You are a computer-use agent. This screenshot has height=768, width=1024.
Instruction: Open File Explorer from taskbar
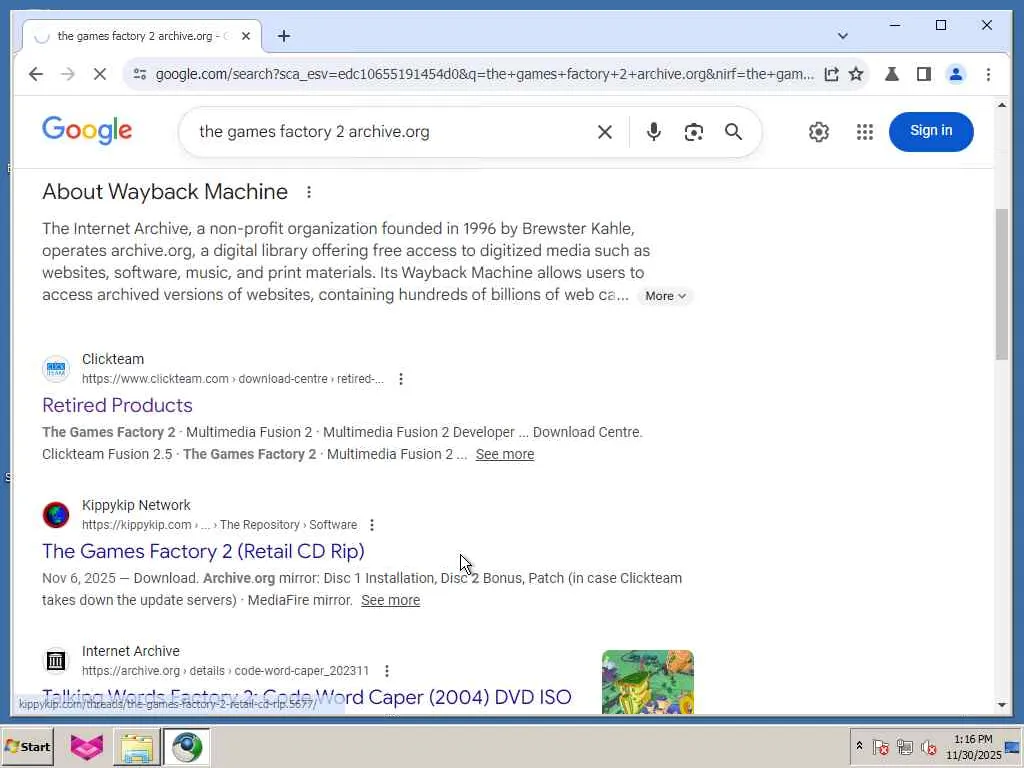tap(136, 747)
